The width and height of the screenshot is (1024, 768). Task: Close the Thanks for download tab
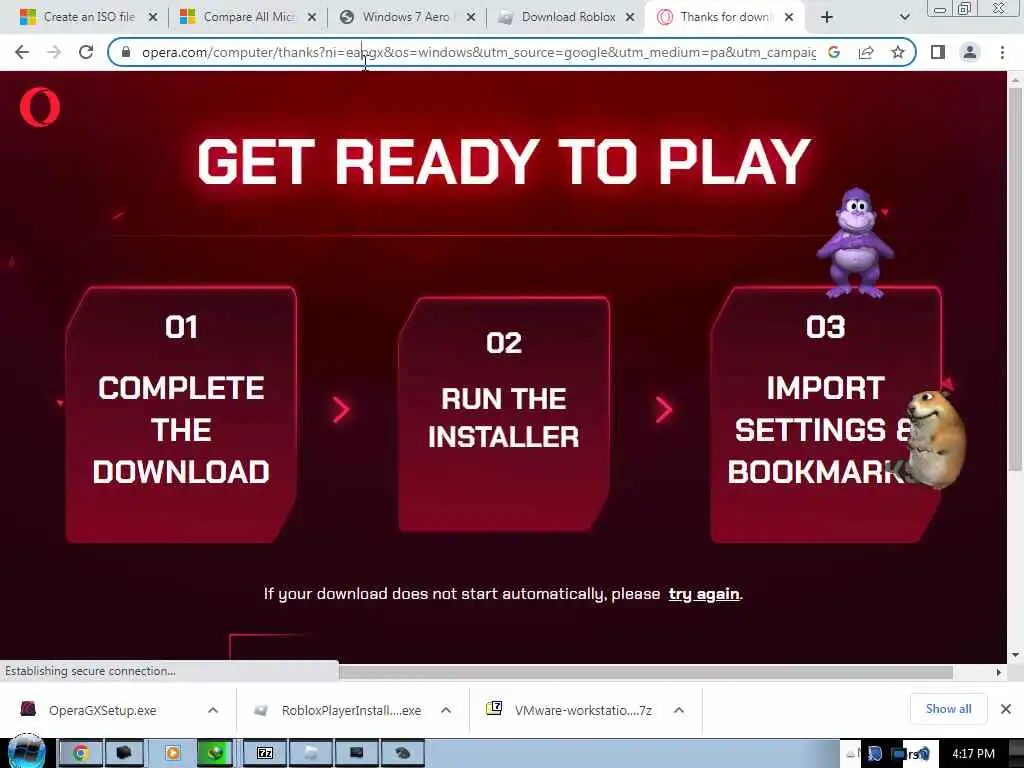(x=789, y=17)
